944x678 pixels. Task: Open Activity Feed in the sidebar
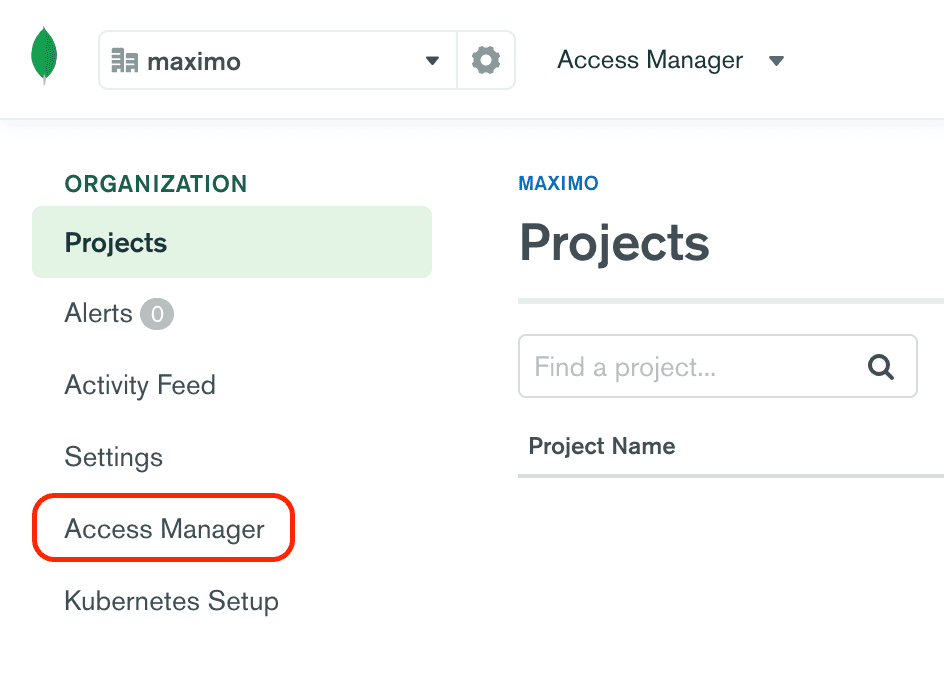coord(140,385)
